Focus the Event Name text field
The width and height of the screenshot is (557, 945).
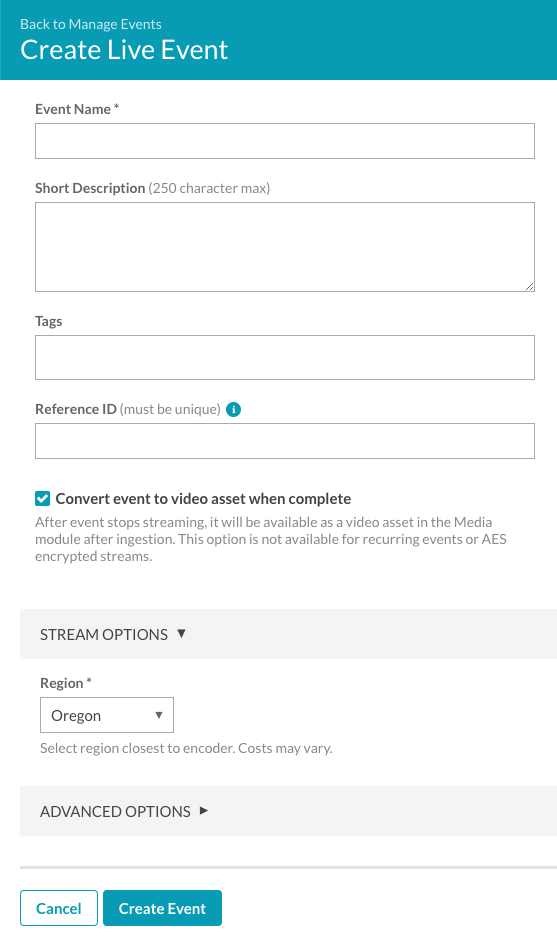pyautogui.click(x=285, y=141)
